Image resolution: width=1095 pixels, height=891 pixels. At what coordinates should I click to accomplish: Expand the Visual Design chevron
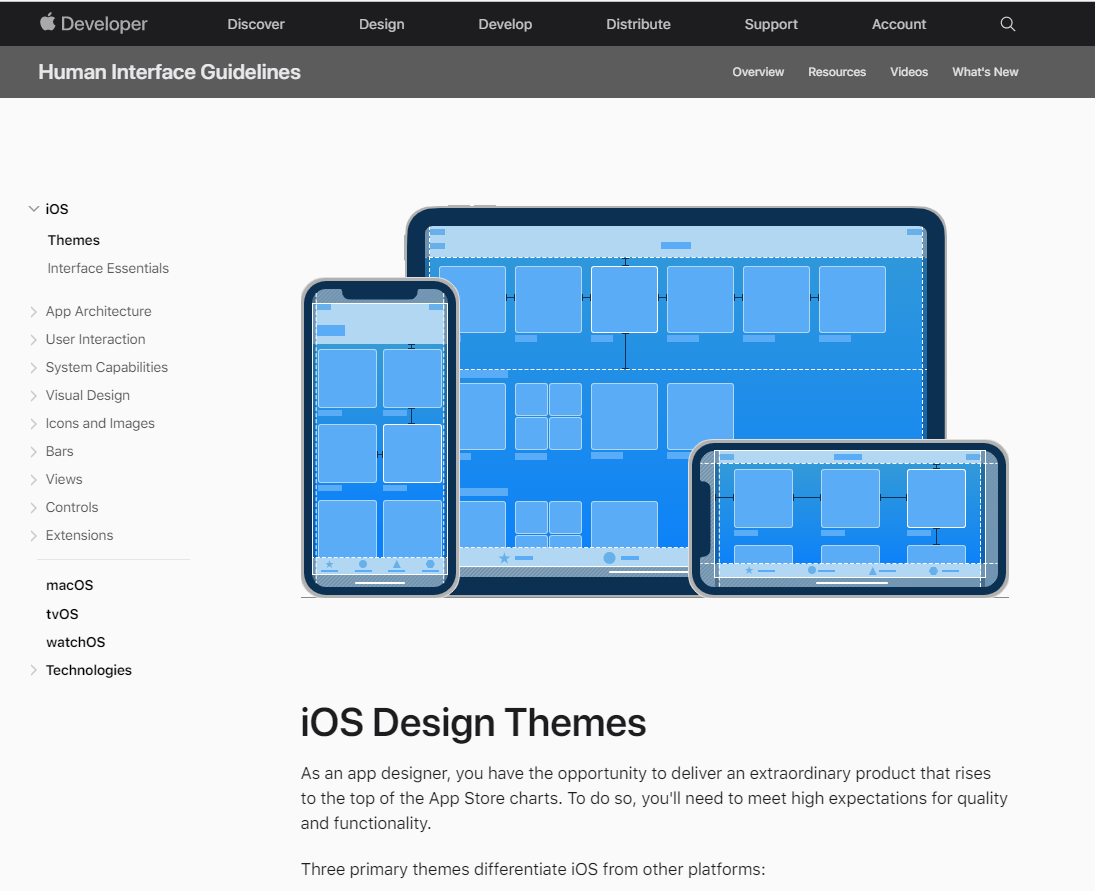[33, 395]
